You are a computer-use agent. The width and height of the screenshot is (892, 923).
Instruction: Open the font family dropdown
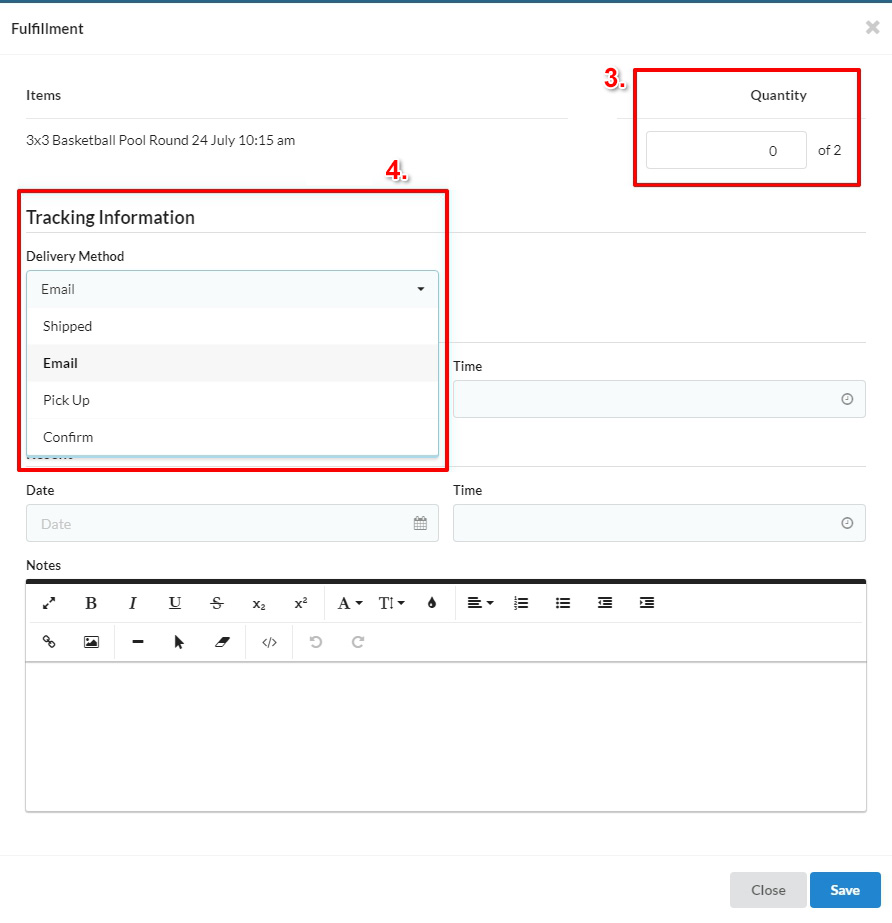click(x=349, y=603)
